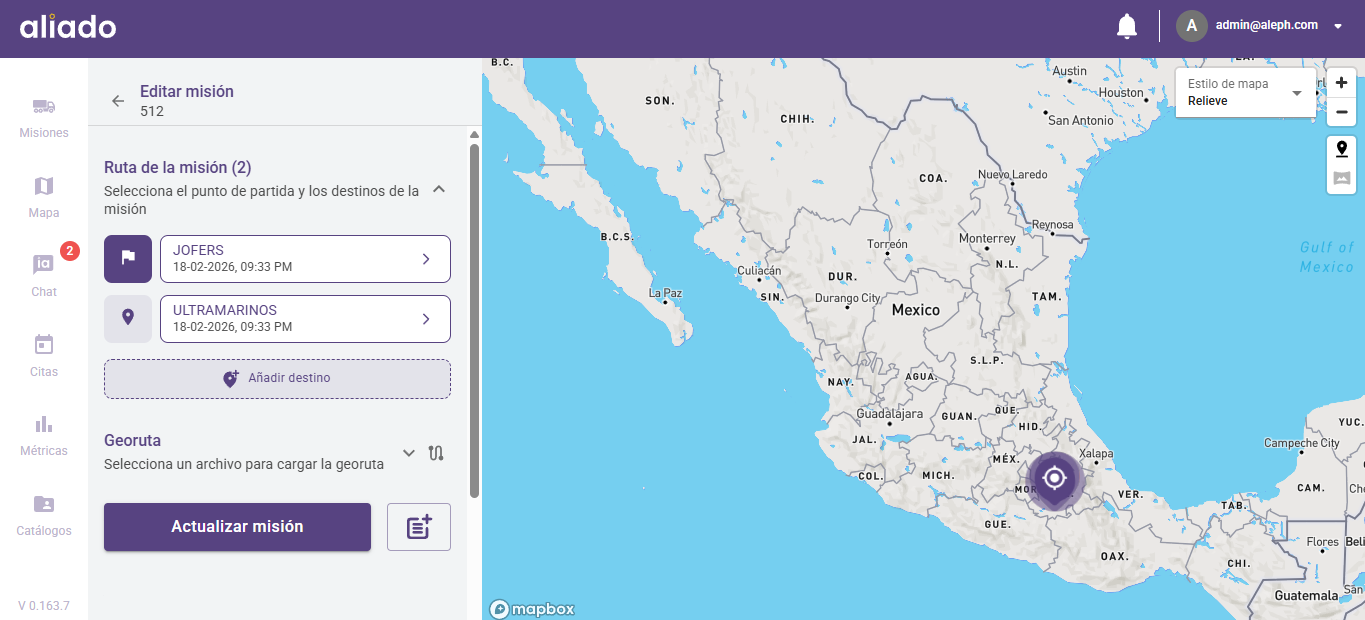
Task: Click the add note icon button
Action: click(x=418, y=527)
